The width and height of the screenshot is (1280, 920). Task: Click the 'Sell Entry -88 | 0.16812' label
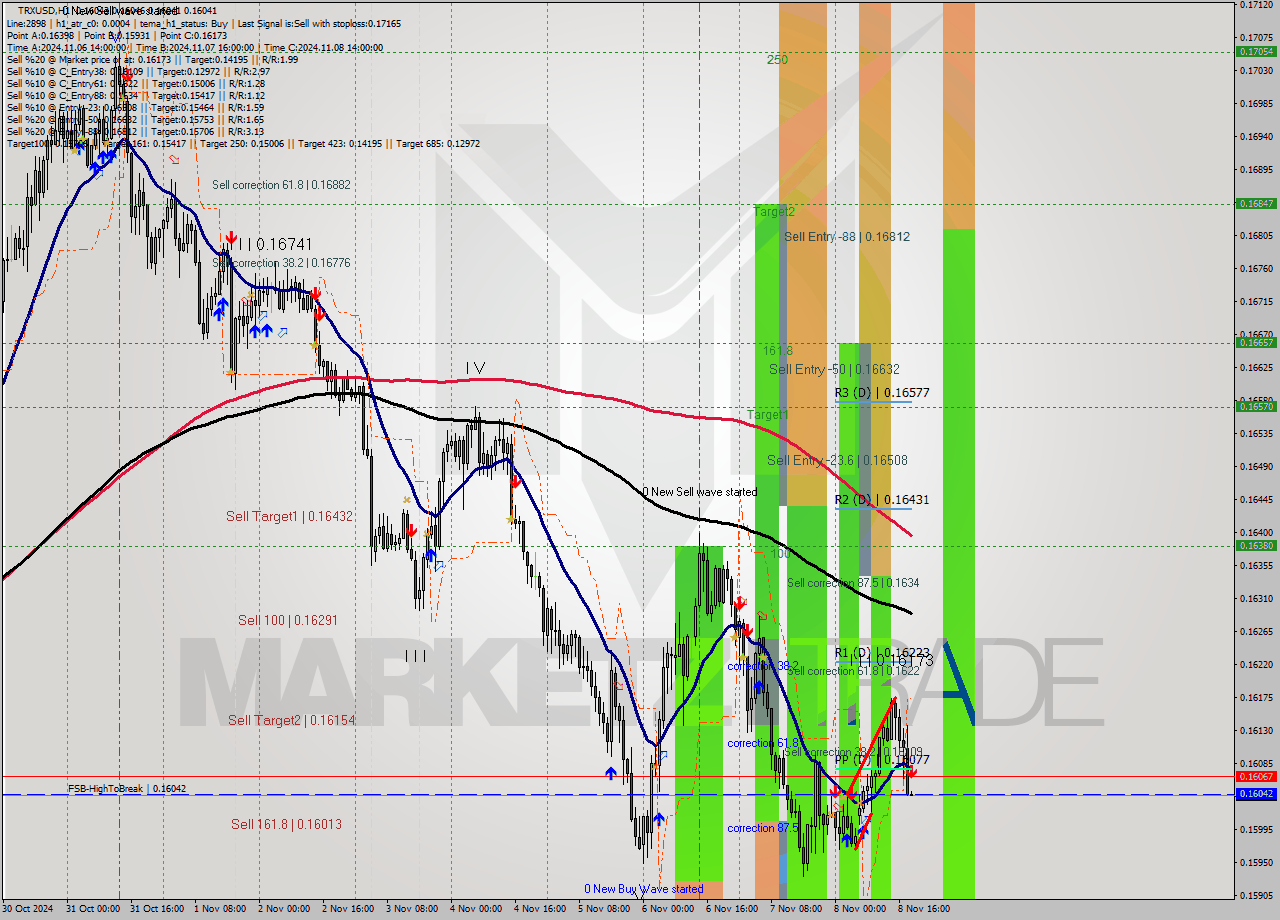point(847,237)
